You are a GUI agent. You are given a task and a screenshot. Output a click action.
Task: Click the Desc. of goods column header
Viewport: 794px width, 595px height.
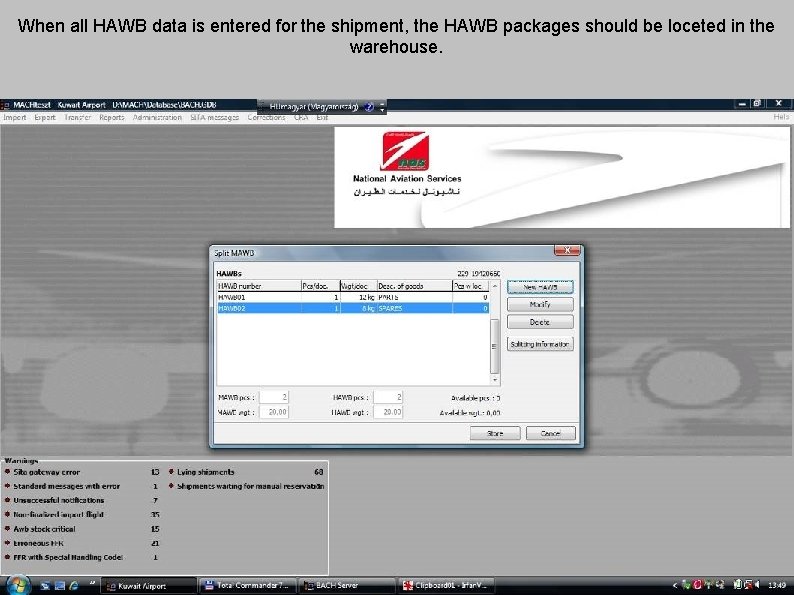click(414, 286)
